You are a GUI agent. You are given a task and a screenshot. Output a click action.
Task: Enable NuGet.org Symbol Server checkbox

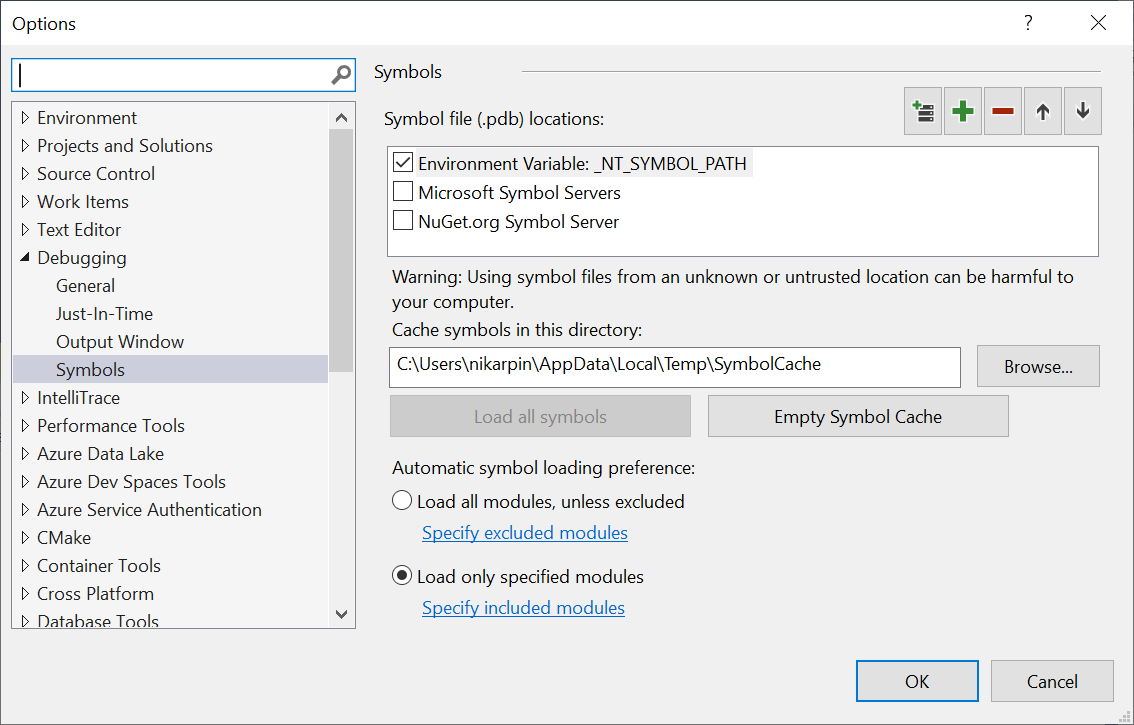pos(403,221)
